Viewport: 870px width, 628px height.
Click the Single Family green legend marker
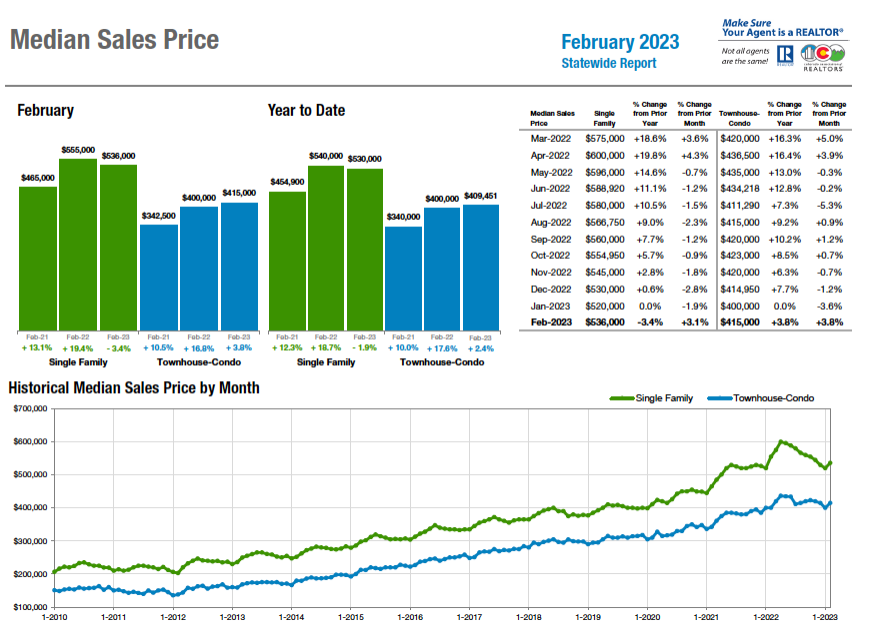[622, 398]
